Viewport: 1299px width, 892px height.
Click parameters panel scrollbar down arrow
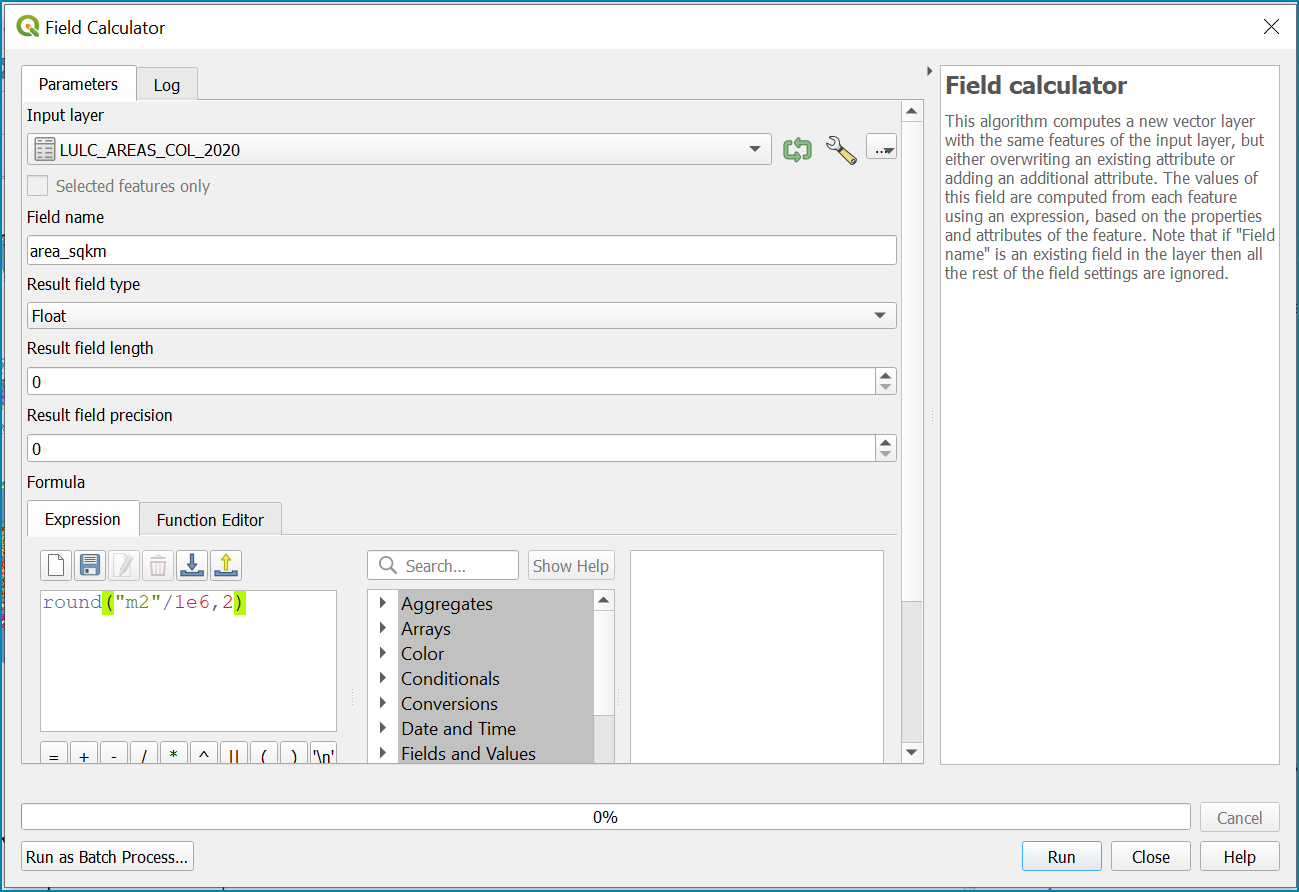tap(912, 752)
